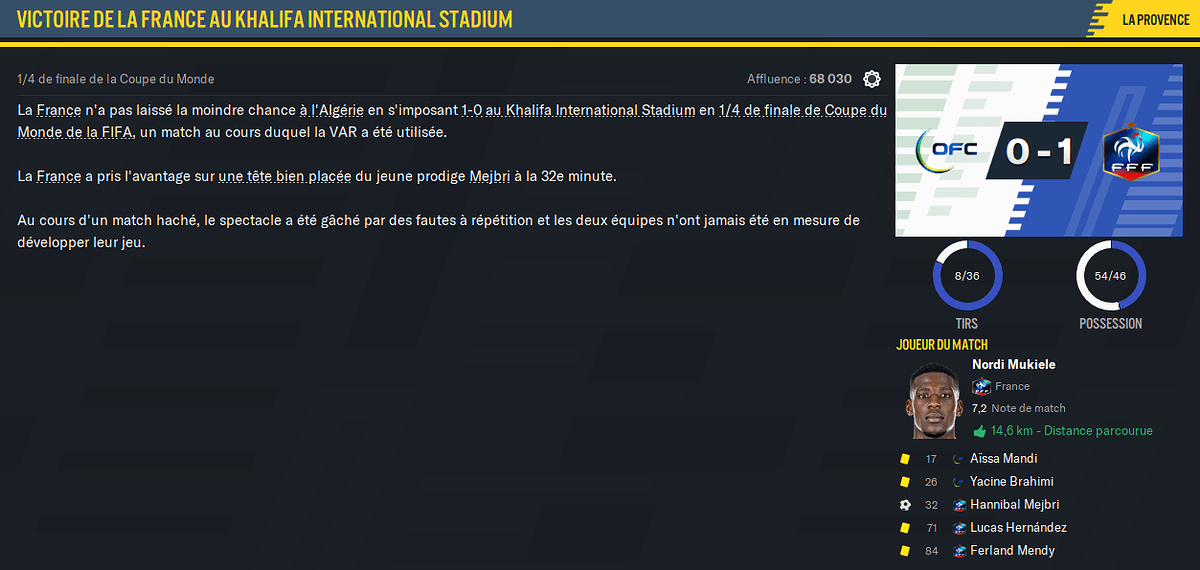
Task: Click Aïssa Mandi's yellow card icon
Action: (x=905, y=459)
